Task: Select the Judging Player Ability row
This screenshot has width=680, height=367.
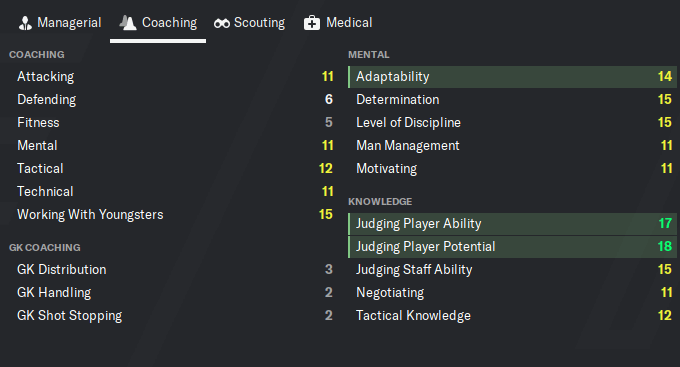Action: pyautogui.click(x=512, y=224)
